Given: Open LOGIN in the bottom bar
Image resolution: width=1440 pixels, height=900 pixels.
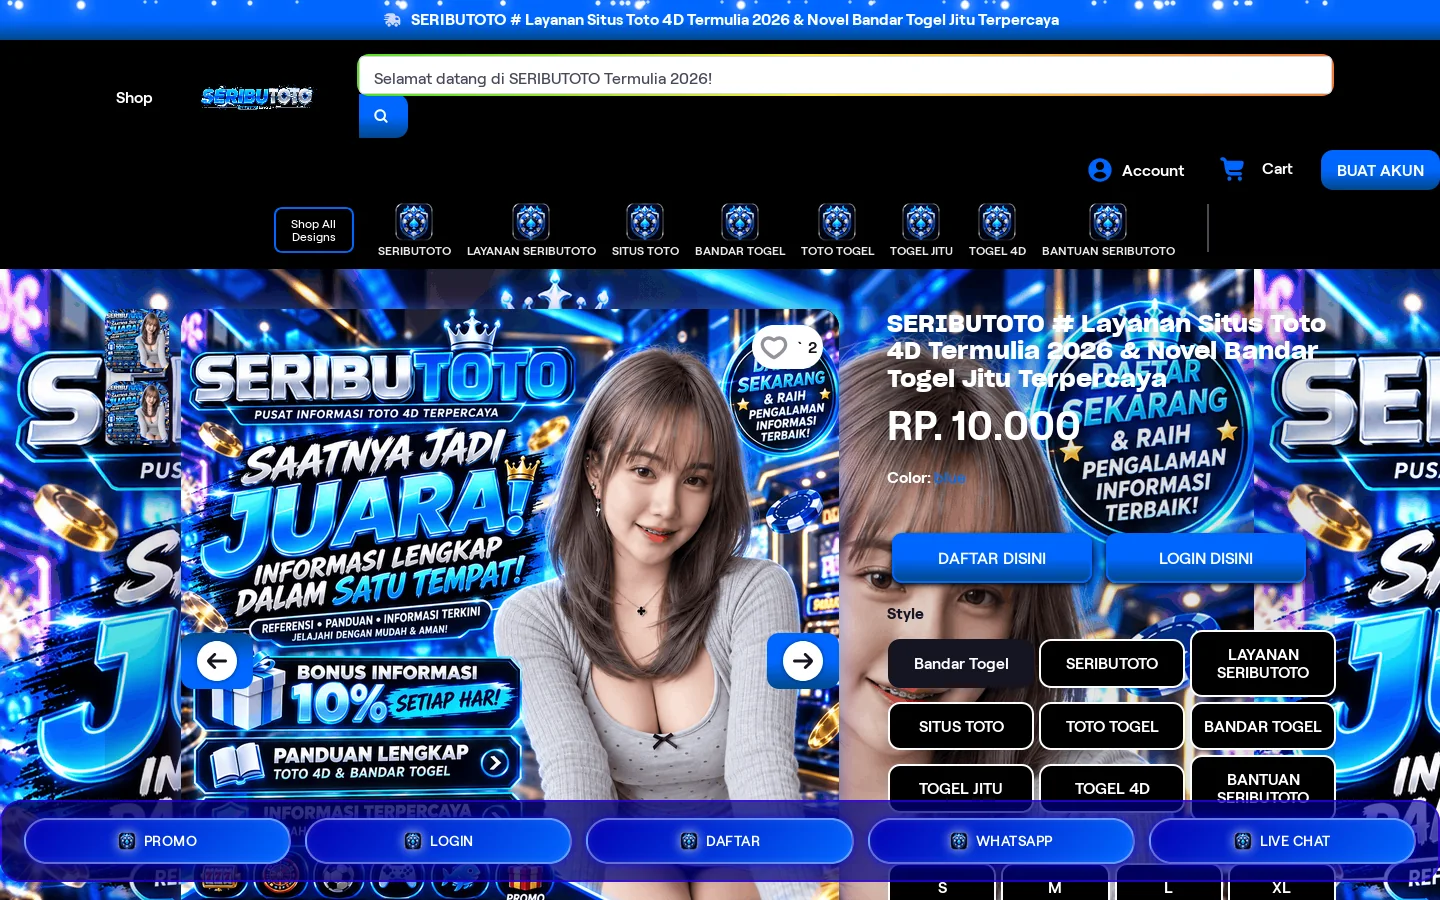Looking at the screenshot, I should click(x=438, y=841).
